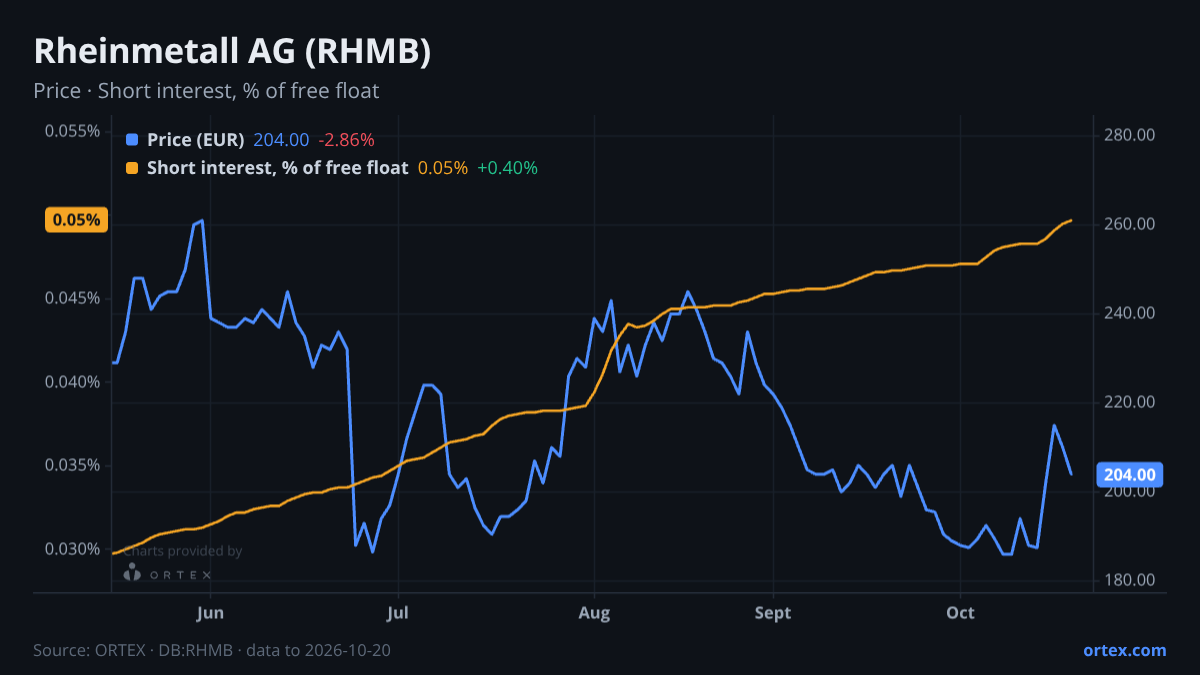Select the 'Short interest, % of free float' legend label
Viewport: 1200px width, 675px height.
[277, 168]
